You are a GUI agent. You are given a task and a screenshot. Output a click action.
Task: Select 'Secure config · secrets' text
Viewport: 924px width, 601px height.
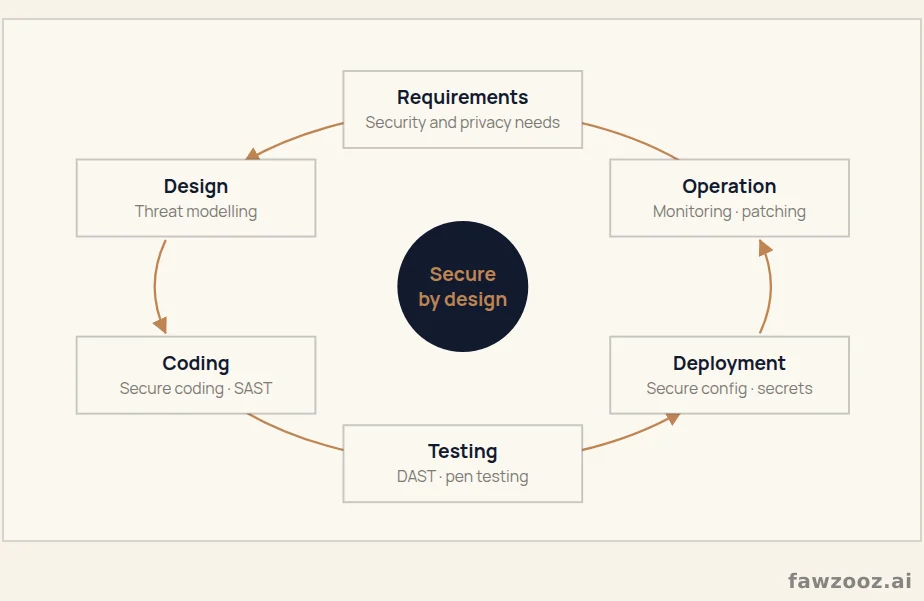729,388
